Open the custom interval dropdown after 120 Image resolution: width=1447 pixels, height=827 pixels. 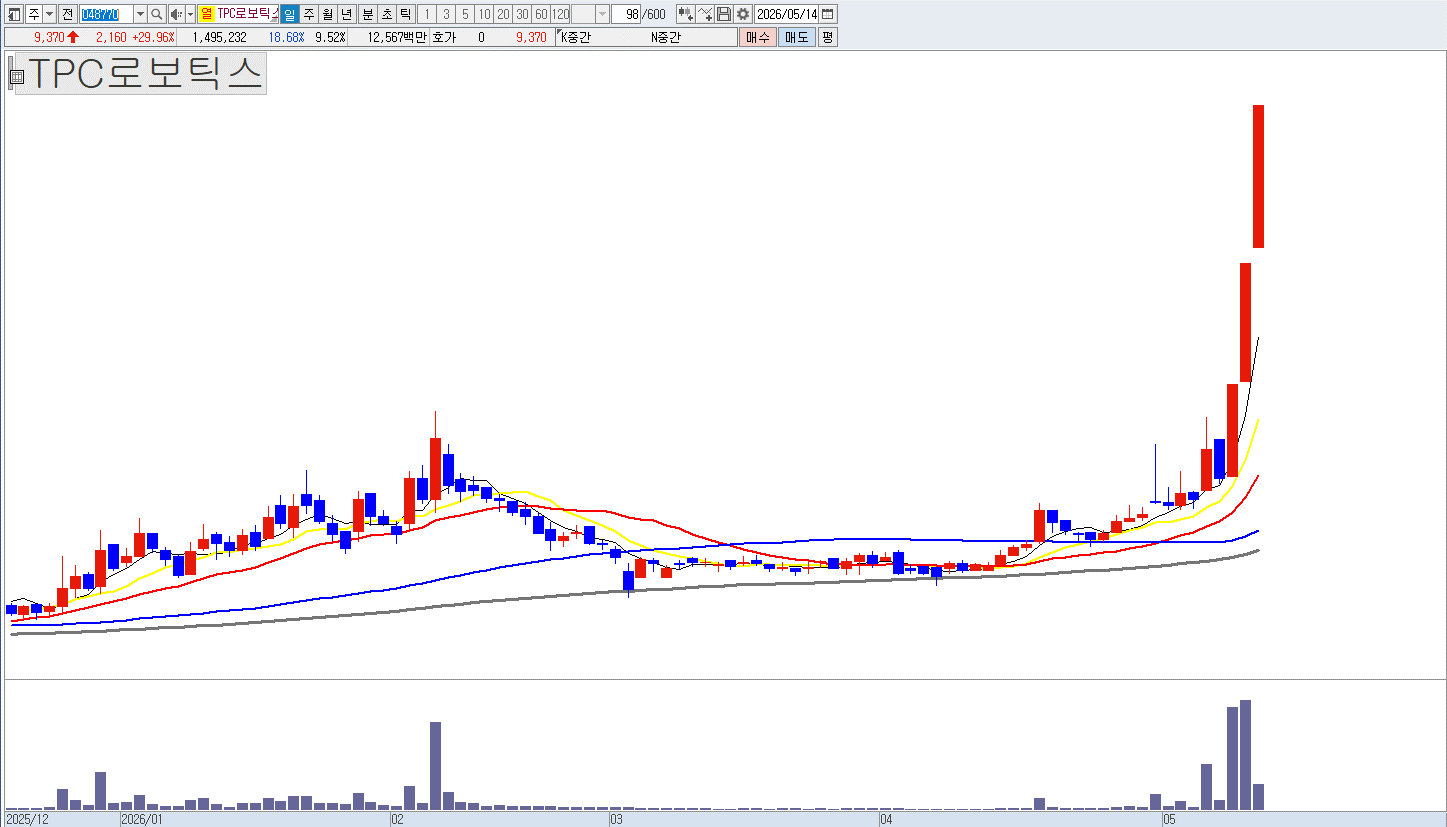(x=602, y=14)
